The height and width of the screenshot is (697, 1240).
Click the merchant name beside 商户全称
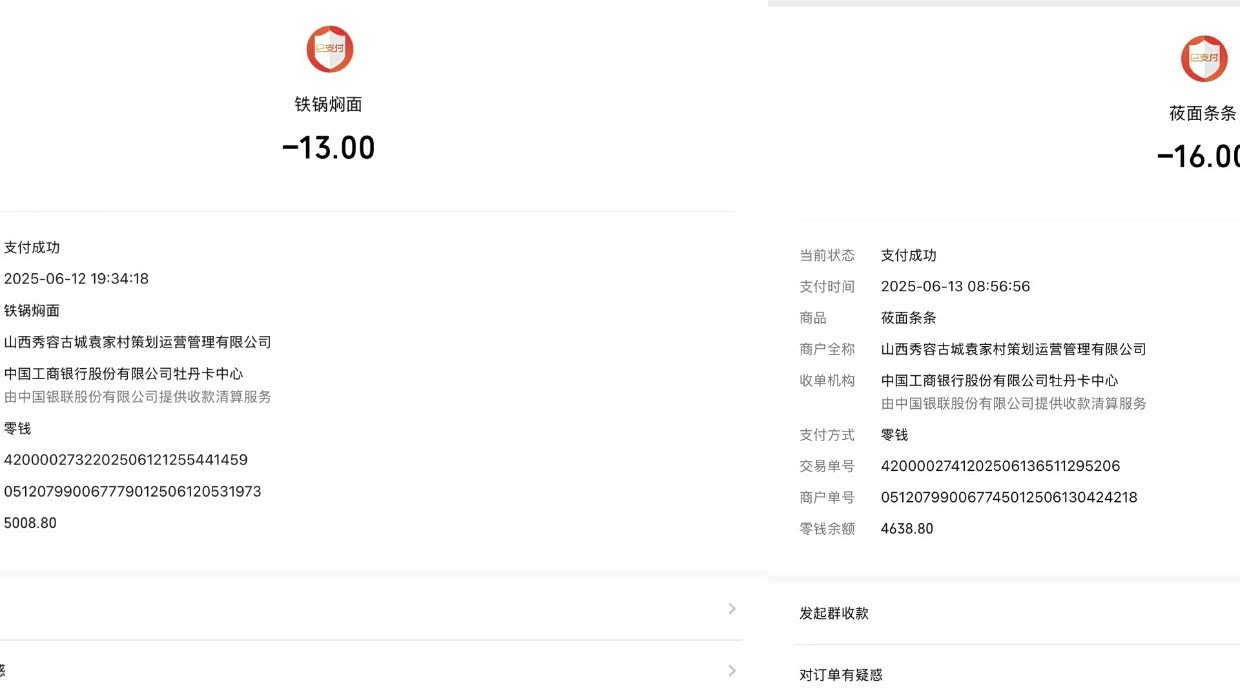coord(1013,349)
